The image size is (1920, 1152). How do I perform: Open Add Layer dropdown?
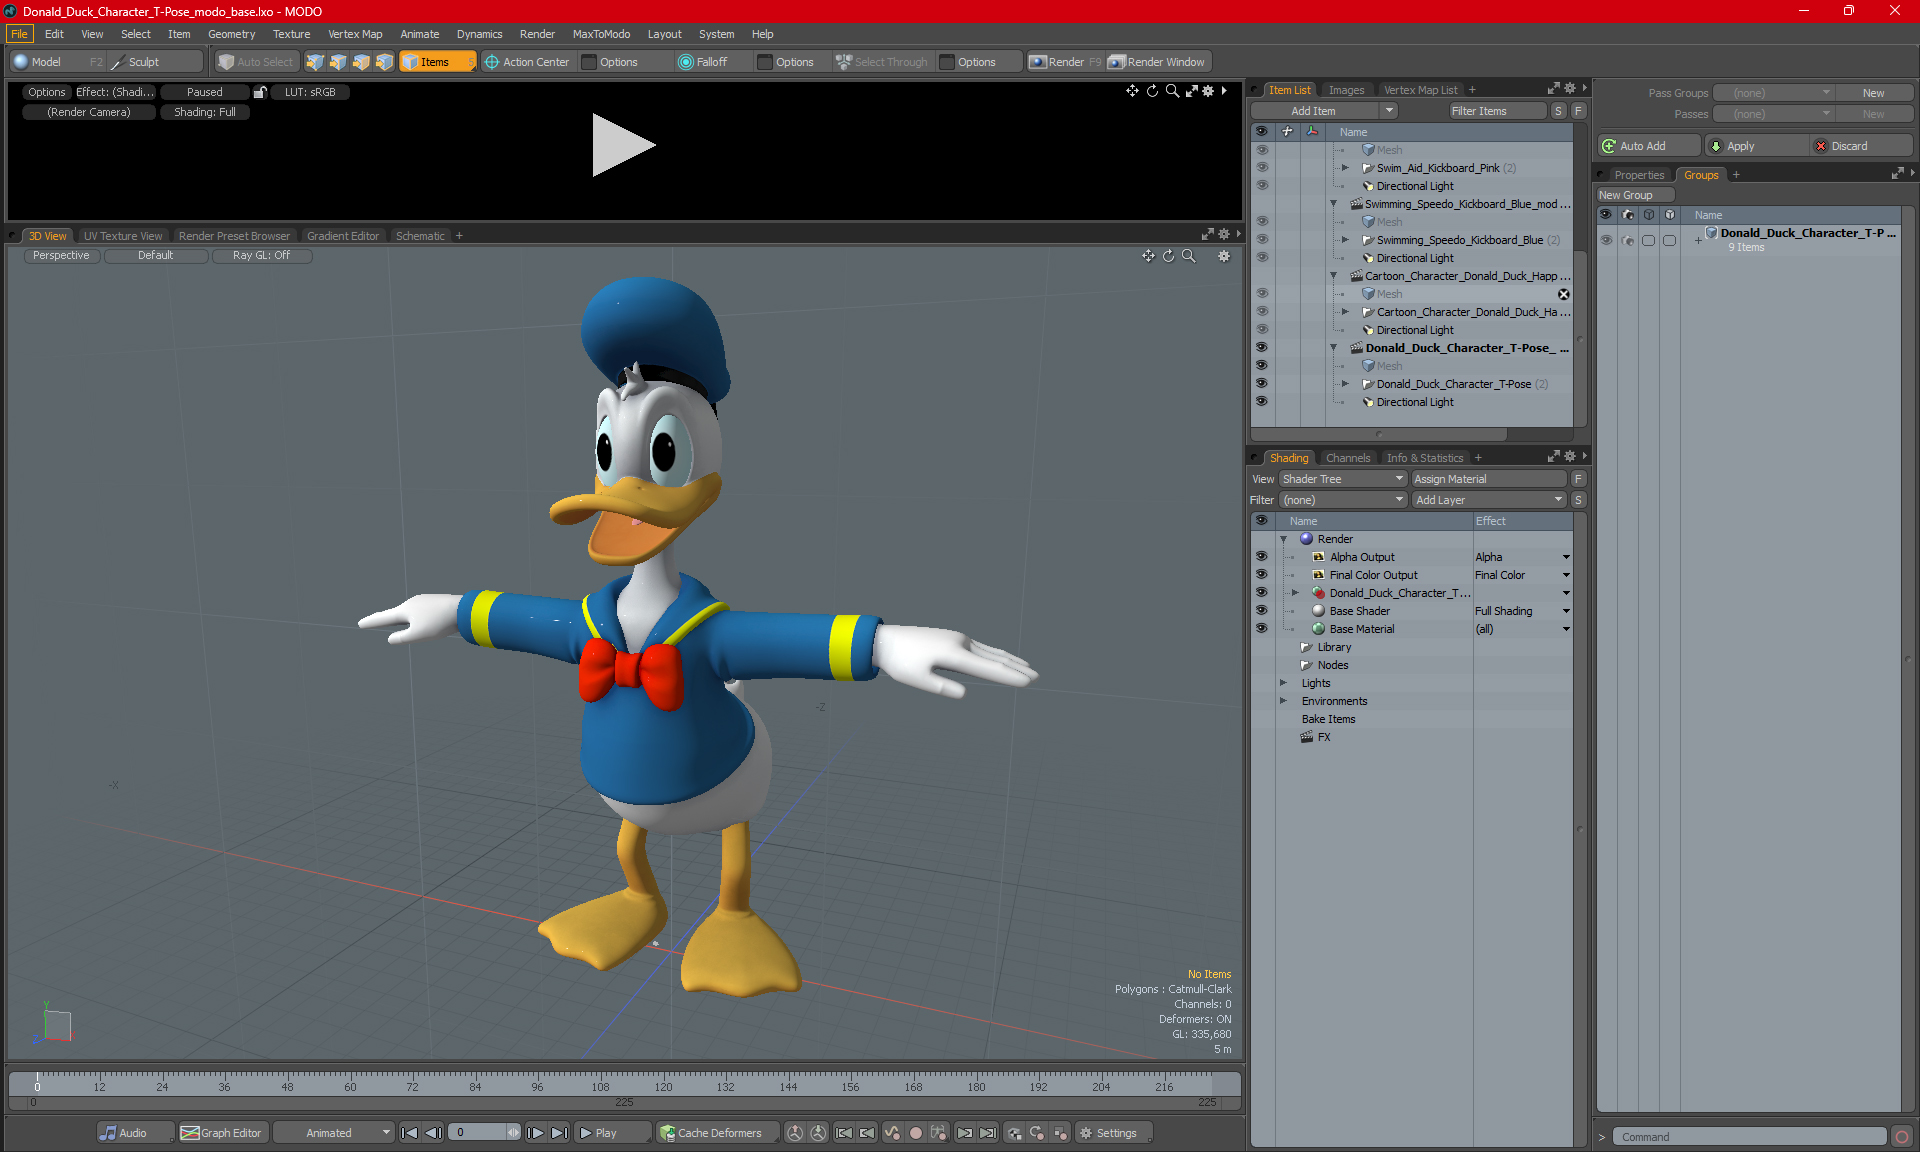click(1488, 500)
